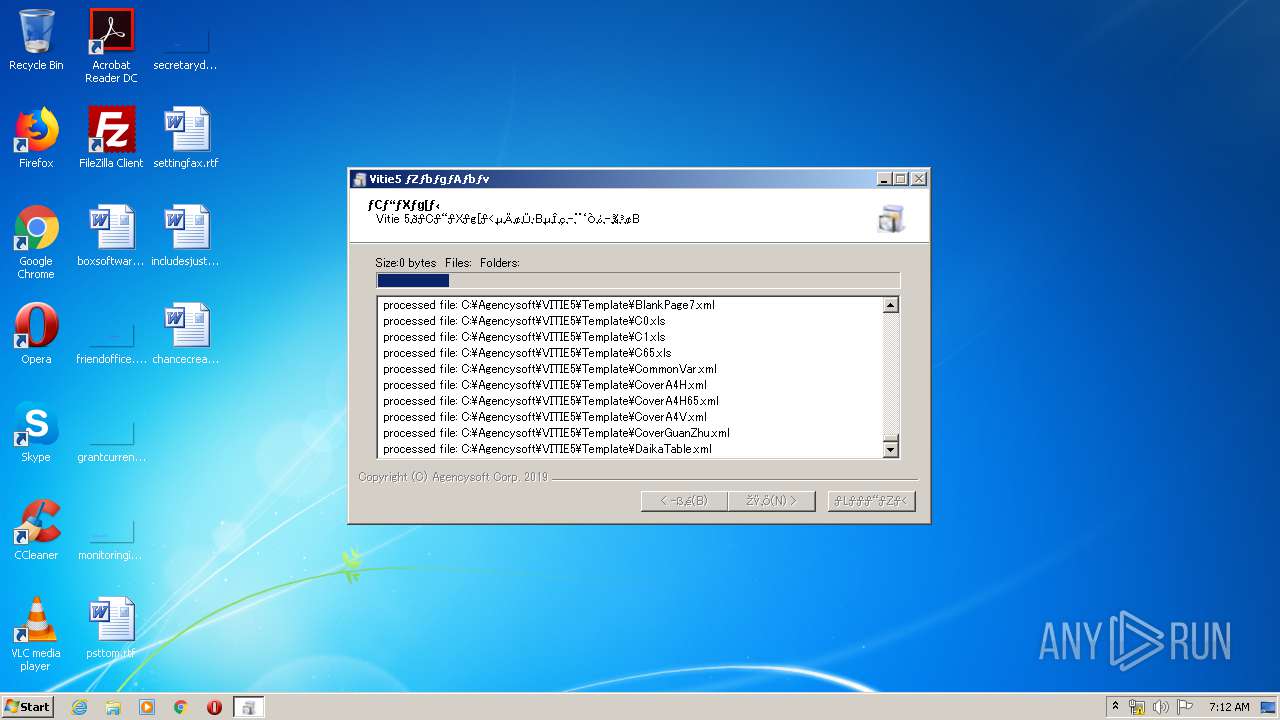This screenshot has height=720, width=1280.
Task: Click the Vitie5 setup progress bar
Action: click(638, 281)
